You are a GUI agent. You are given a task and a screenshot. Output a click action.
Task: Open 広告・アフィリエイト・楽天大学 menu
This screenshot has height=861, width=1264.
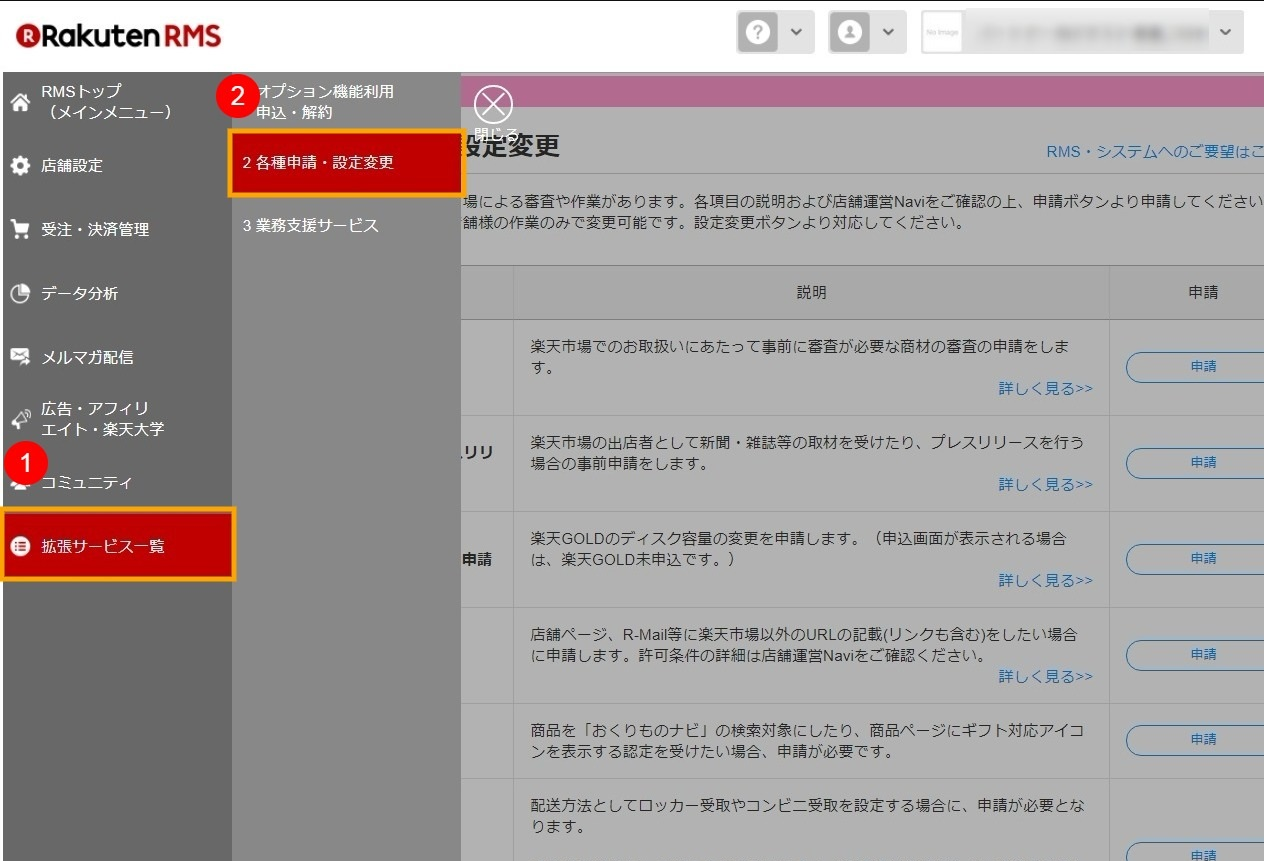[x=102, y=419]
